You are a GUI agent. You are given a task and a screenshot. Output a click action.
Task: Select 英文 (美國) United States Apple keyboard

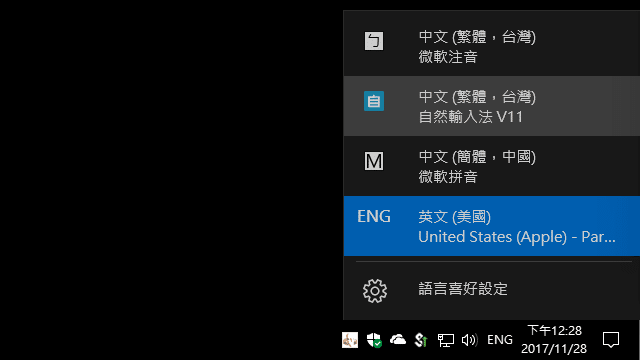coord(491,226)
